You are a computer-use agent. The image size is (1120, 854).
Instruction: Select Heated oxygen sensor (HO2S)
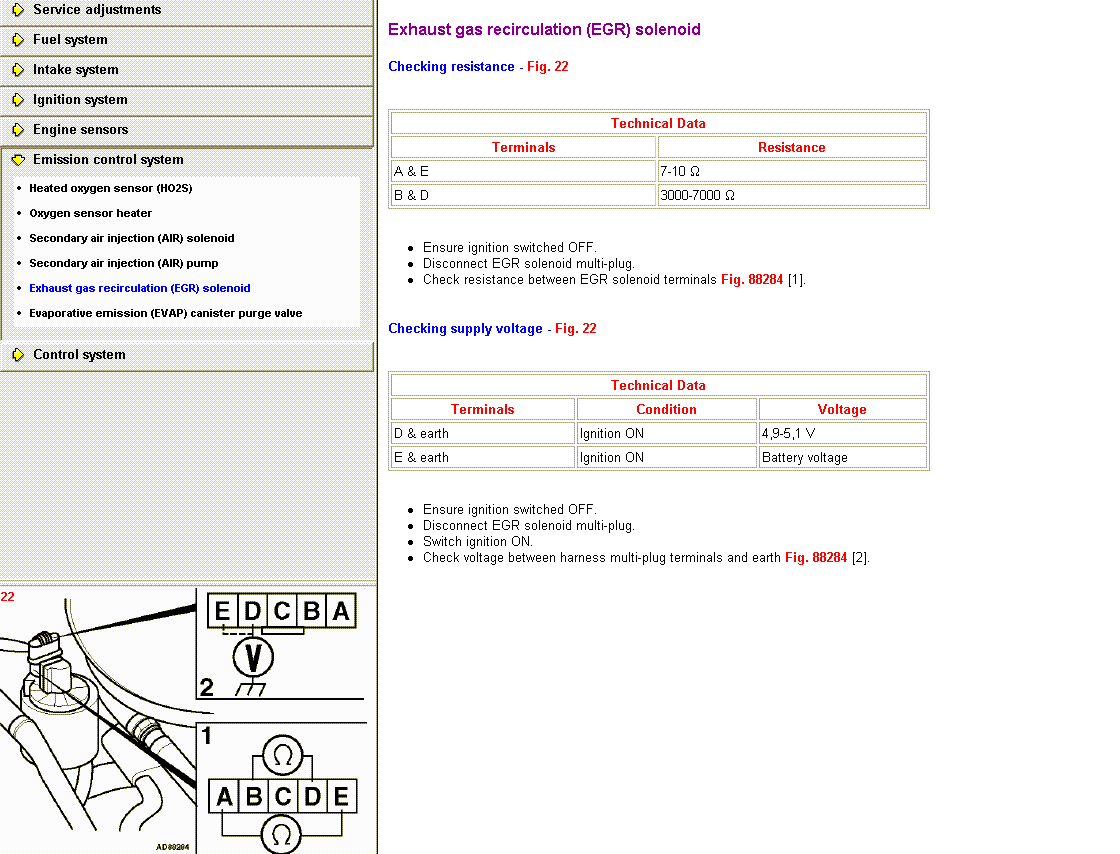(x=110, y=188)
